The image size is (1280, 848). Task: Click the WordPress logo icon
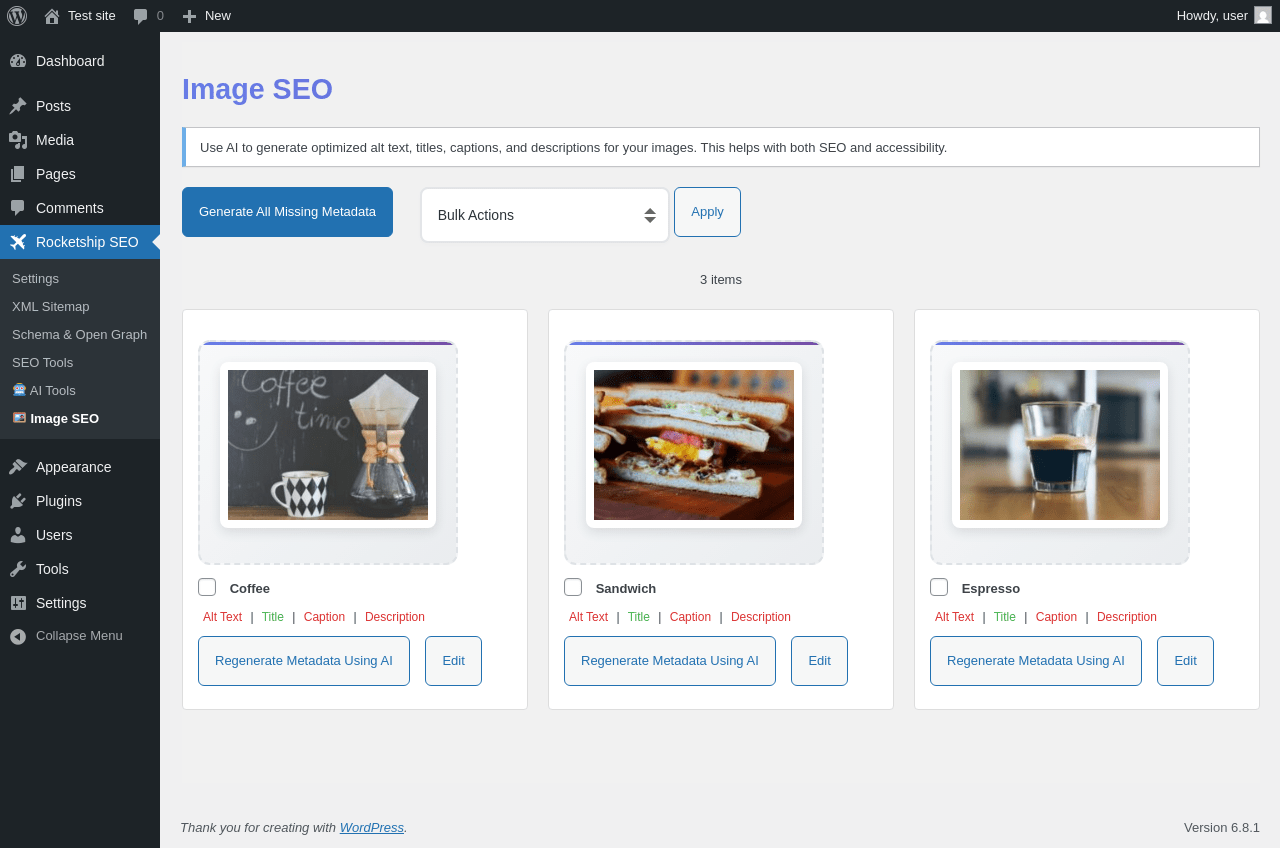[17, 16]
